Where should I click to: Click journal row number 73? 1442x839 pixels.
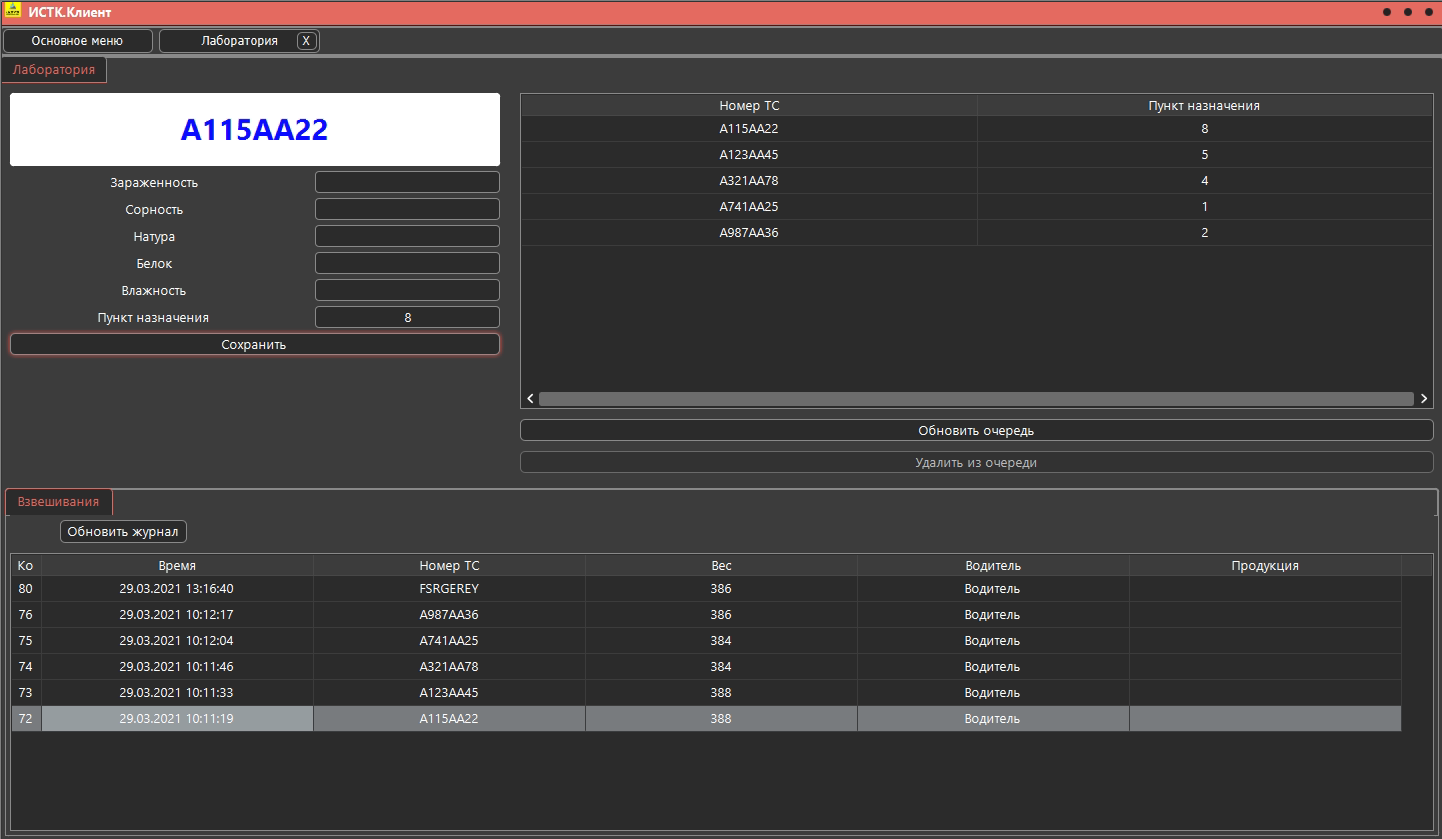coord(26,693)
